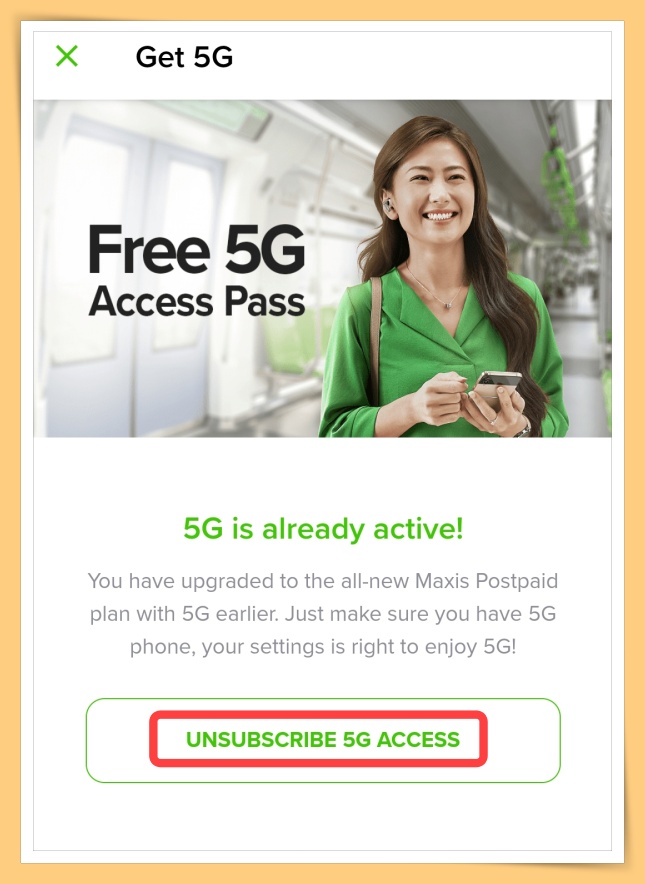This screenshot has height=884, width=645.
Task: Close the Get 5G screen with the green X
Action: pos(67,56)
